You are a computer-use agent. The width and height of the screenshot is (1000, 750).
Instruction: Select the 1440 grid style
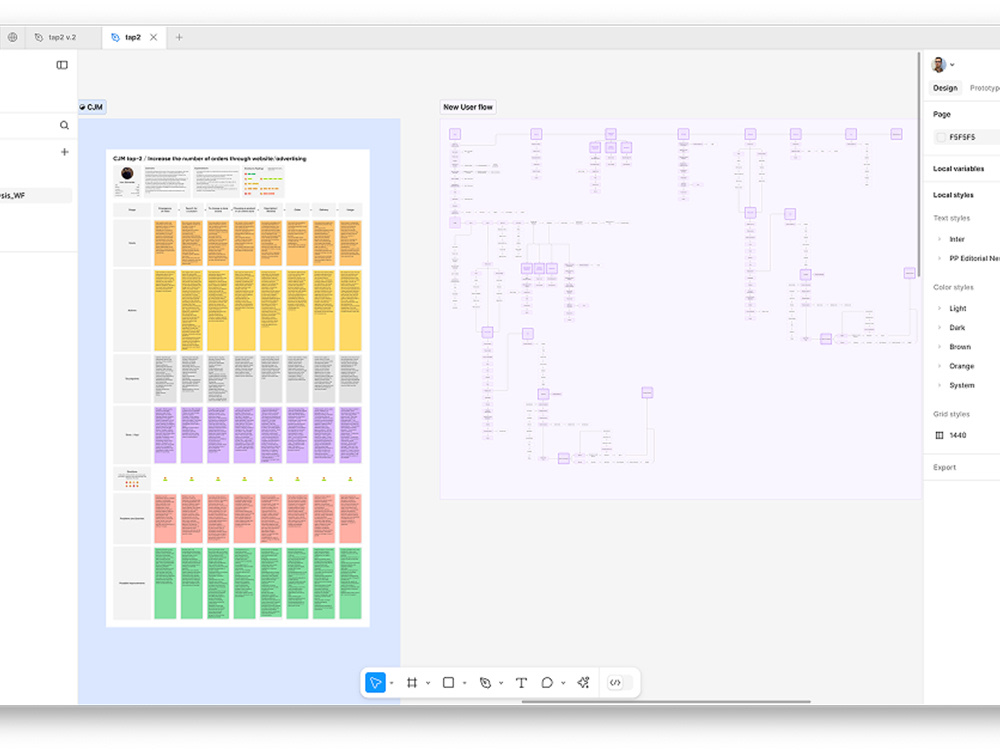pos(958,436)
